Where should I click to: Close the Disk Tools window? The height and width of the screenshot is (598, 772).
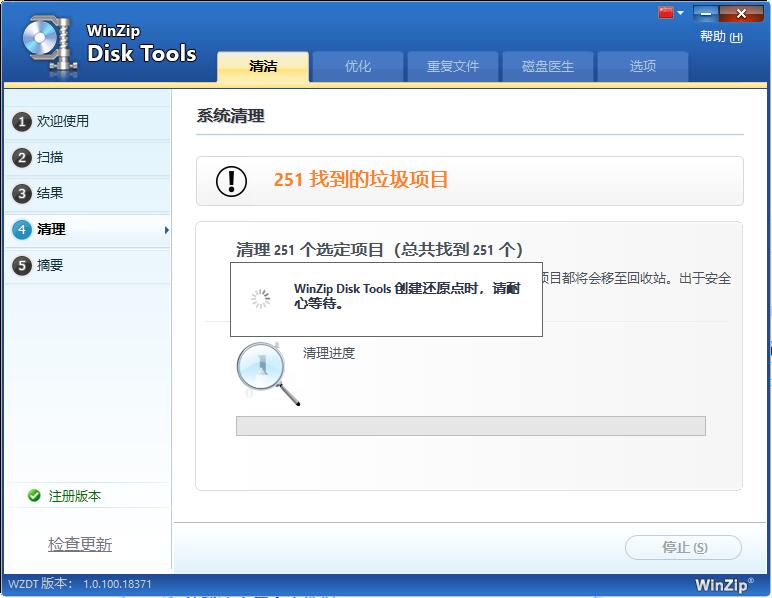[740, 14]
